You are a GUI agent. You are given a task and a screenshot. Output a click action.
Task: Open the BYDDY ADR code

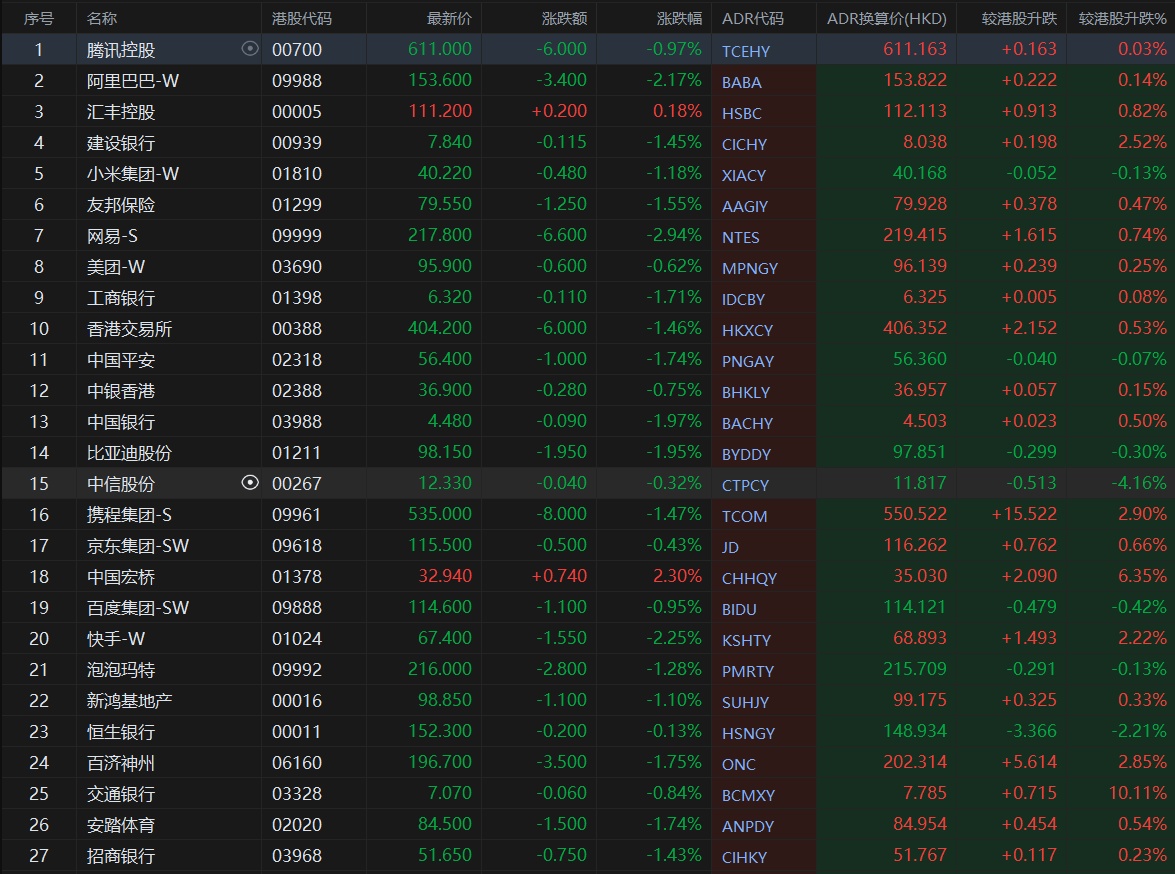(746, 454)
